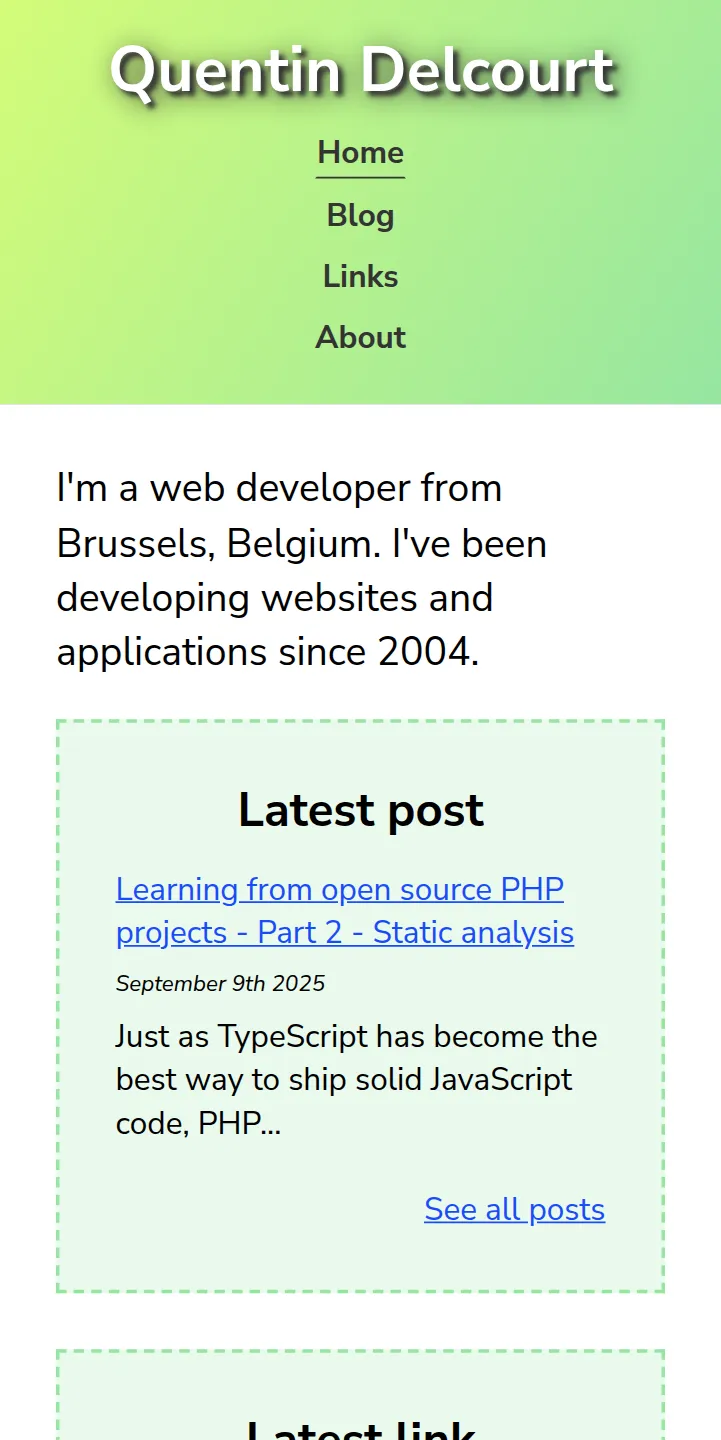Click the PHP... ending of the excerpt
The height and width of the screenshot is (1440, 721).
coord(240,1124)
